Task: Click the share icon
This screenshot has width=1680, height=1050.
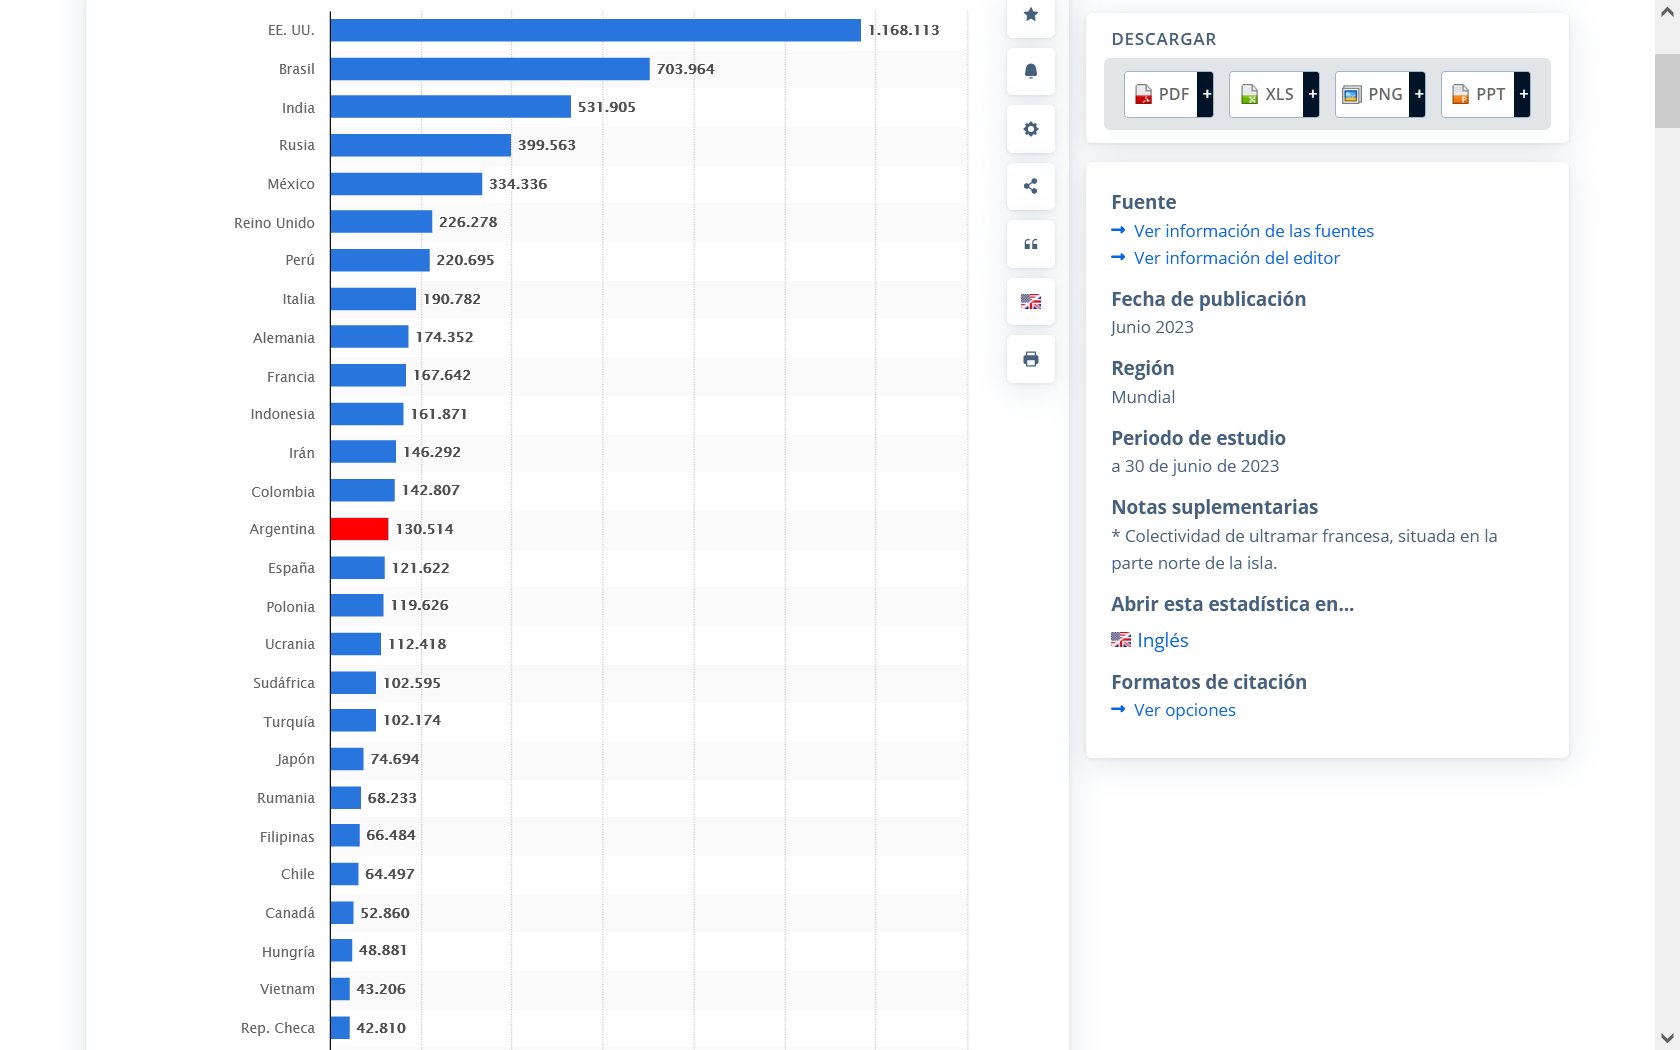Action: [x=1031, y=186]
